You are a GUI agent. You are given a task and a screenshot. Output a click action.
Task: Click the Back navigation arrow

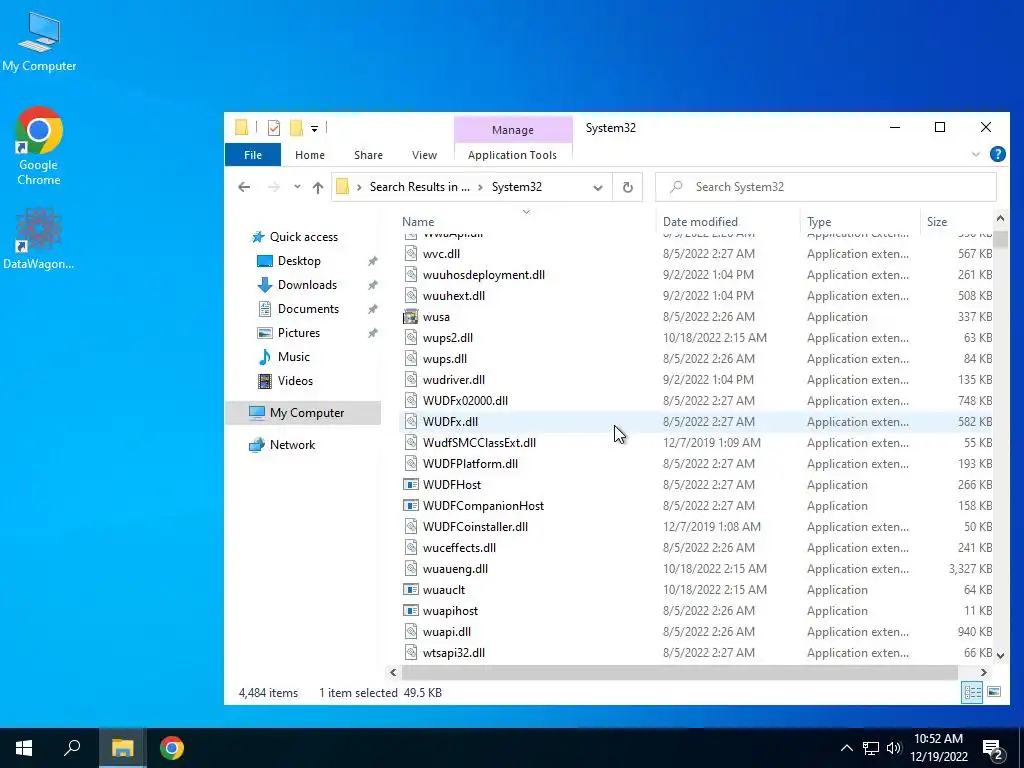click(244, 187)
